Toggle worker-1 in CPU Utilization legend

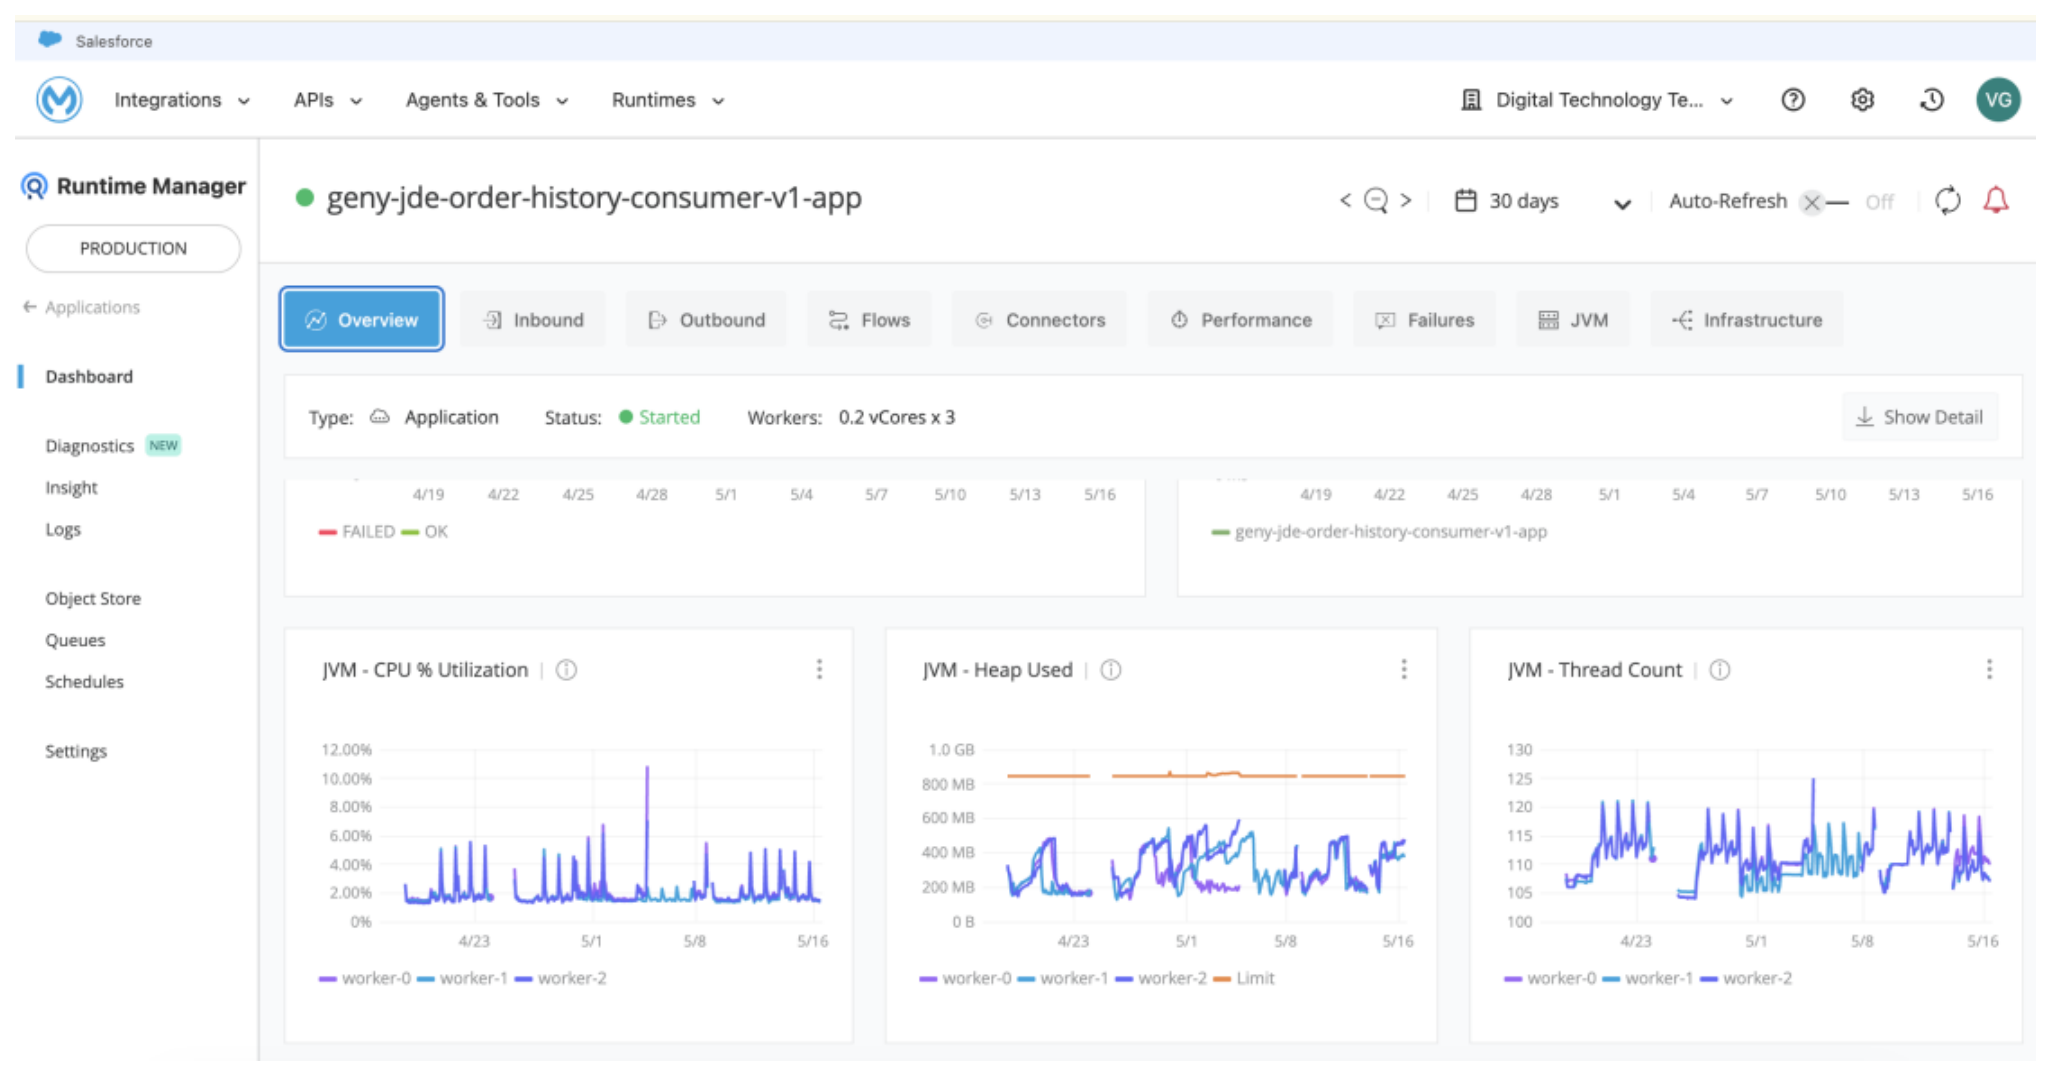pos(462,978)
